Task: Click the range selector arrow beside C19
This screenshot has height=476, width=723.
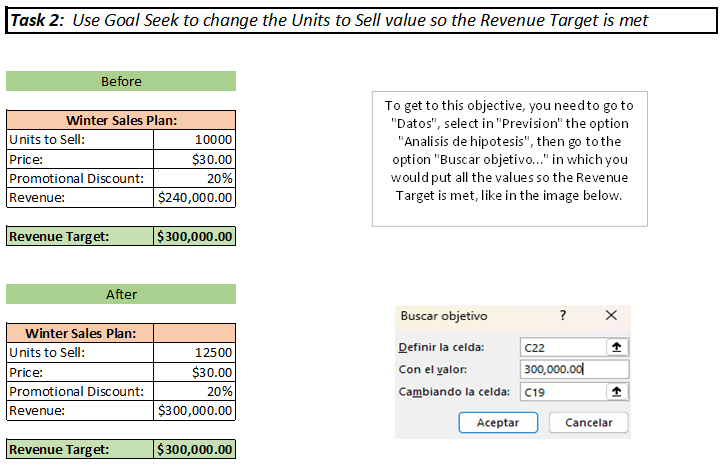Action: pos(616,392)
